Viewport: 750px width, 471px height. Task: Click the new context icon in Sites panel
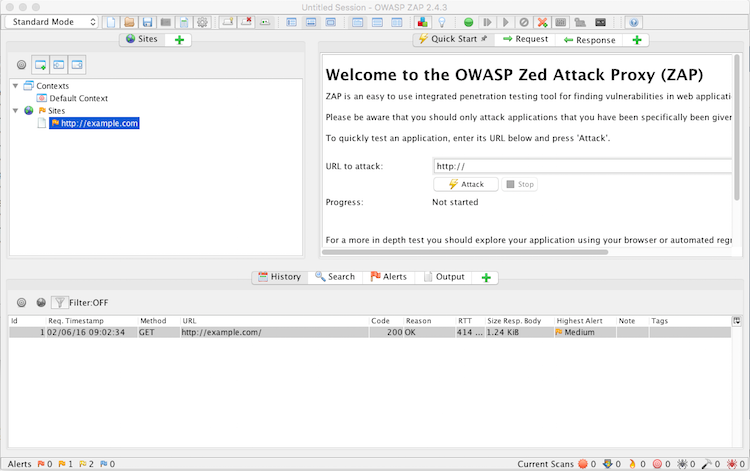pos(40,65)
